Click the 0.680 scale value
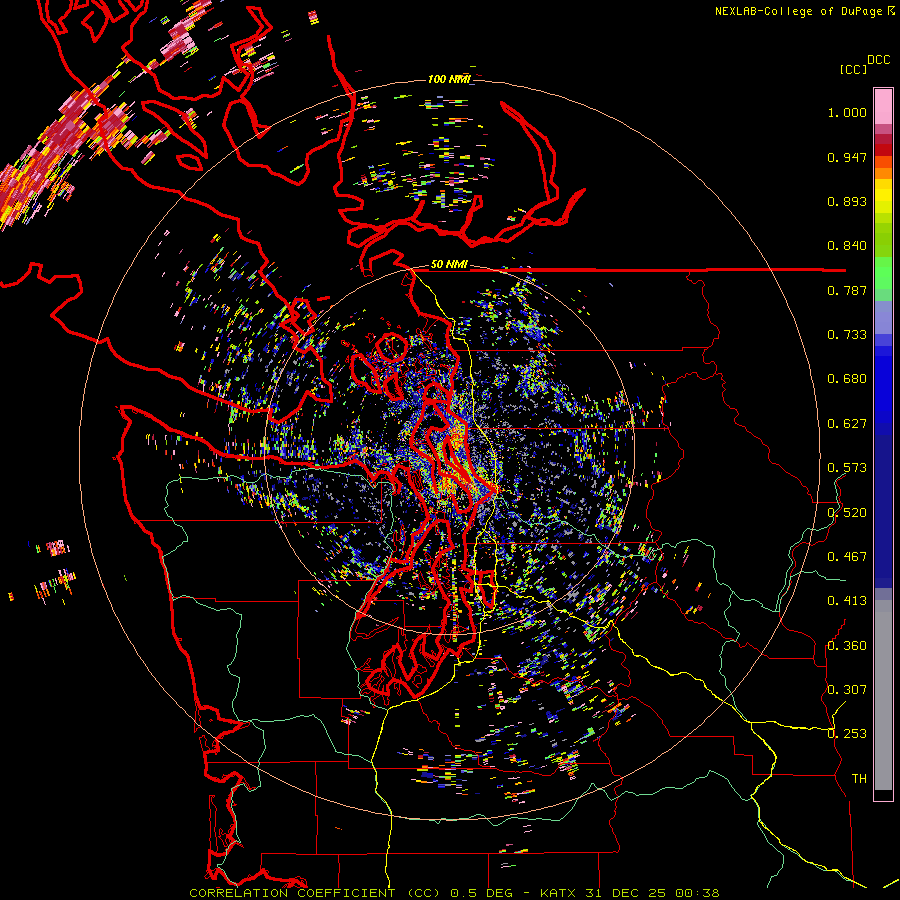Viewport: 900px width, 900px height. (847, 379)
